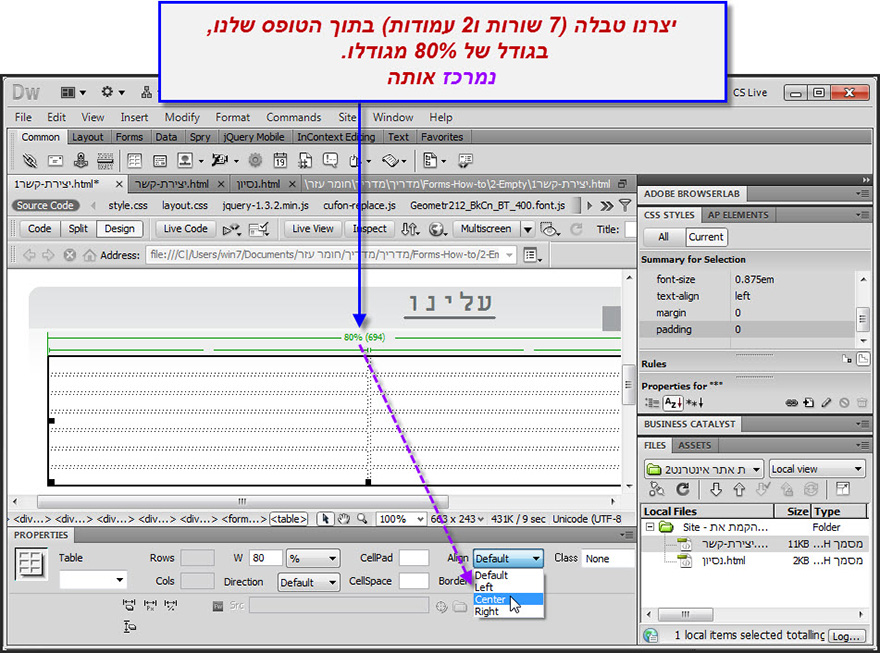The height and width of the screenshot is (653, 880).
Task: Toggle Live View mode
Action: tap(313, 229)
